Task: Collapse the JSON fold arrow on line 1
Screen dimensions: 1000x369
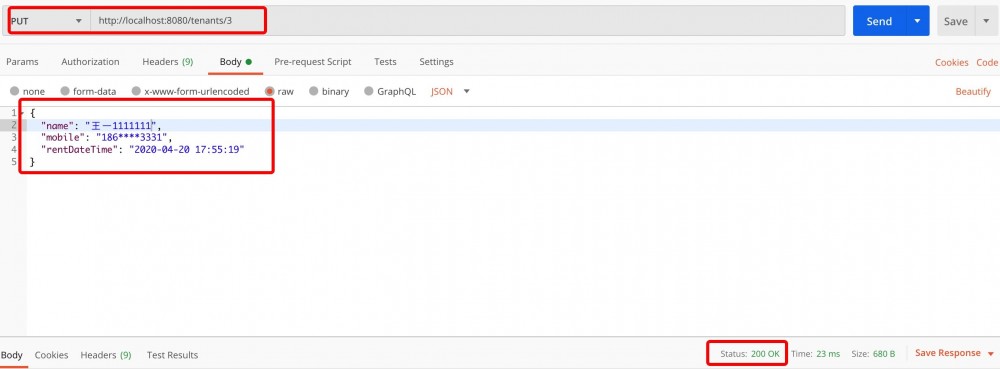Action: click(22, 113)
